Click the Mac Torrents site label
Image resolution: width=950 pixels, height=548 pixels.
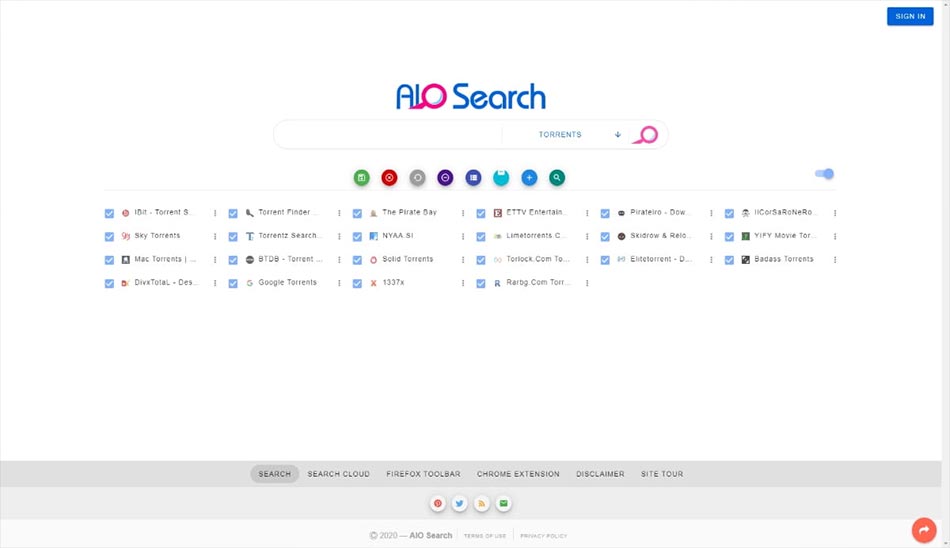coord(165,259)
